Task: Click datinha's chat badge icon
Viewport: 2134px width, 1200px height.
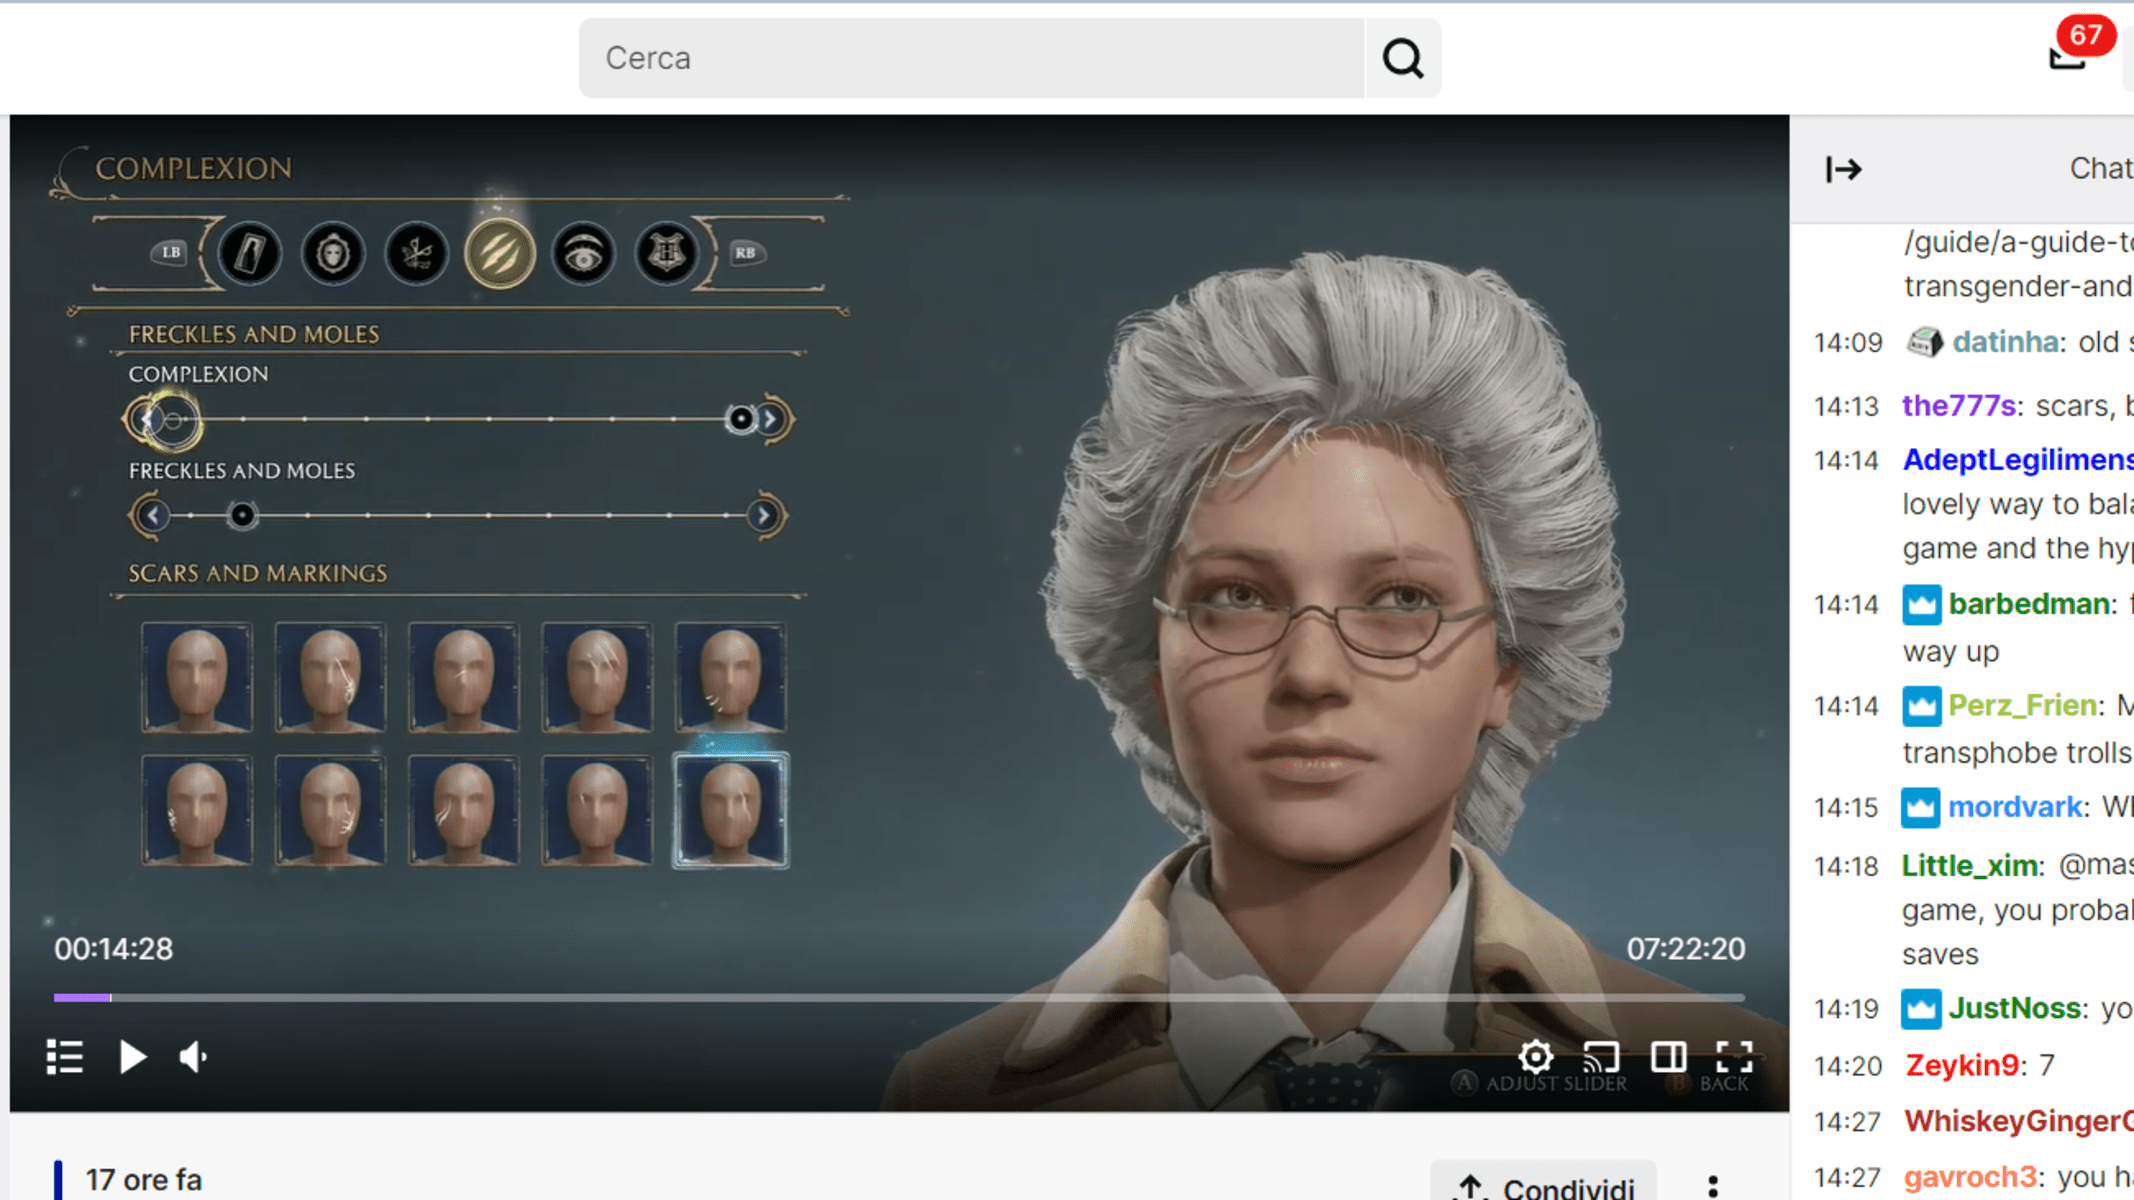Action: pyautogui.click(x=1924, y=342)
